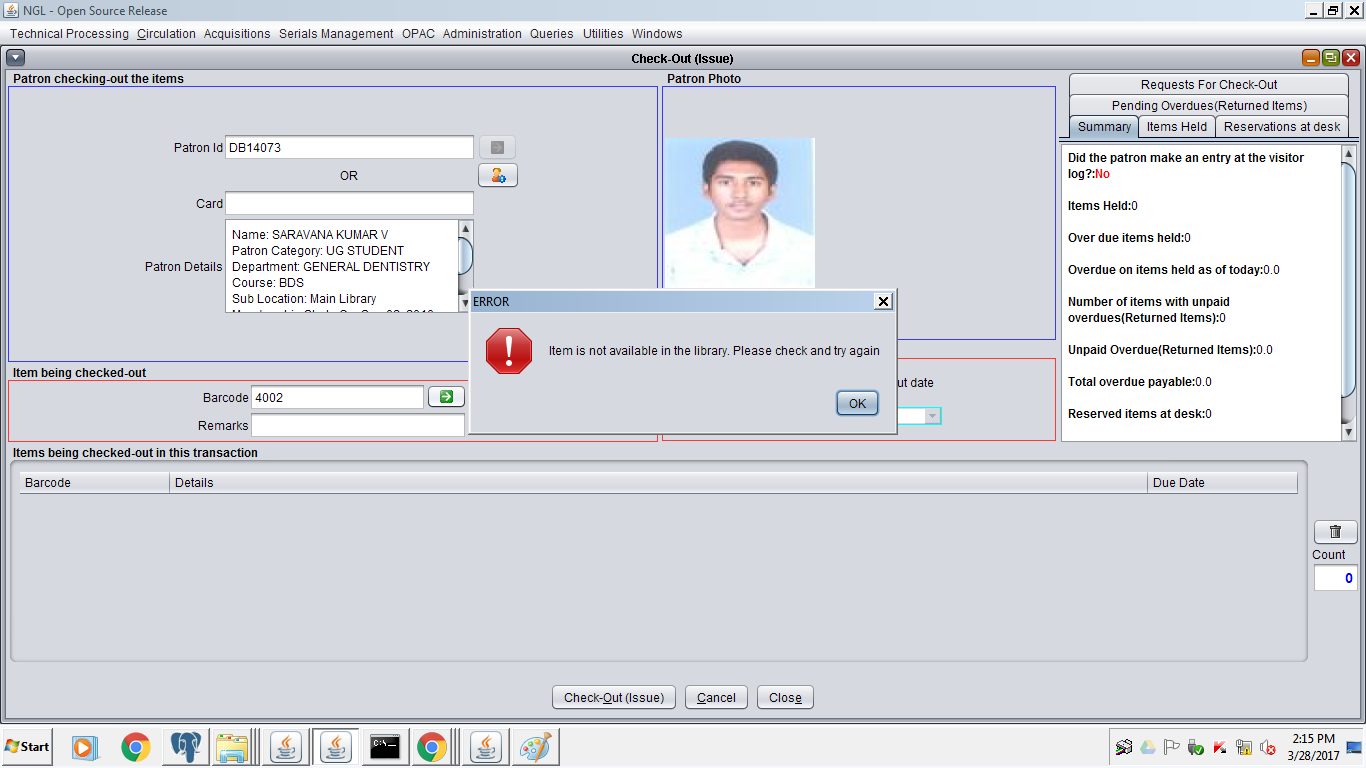Switch to the Items Held tab

1176,127
